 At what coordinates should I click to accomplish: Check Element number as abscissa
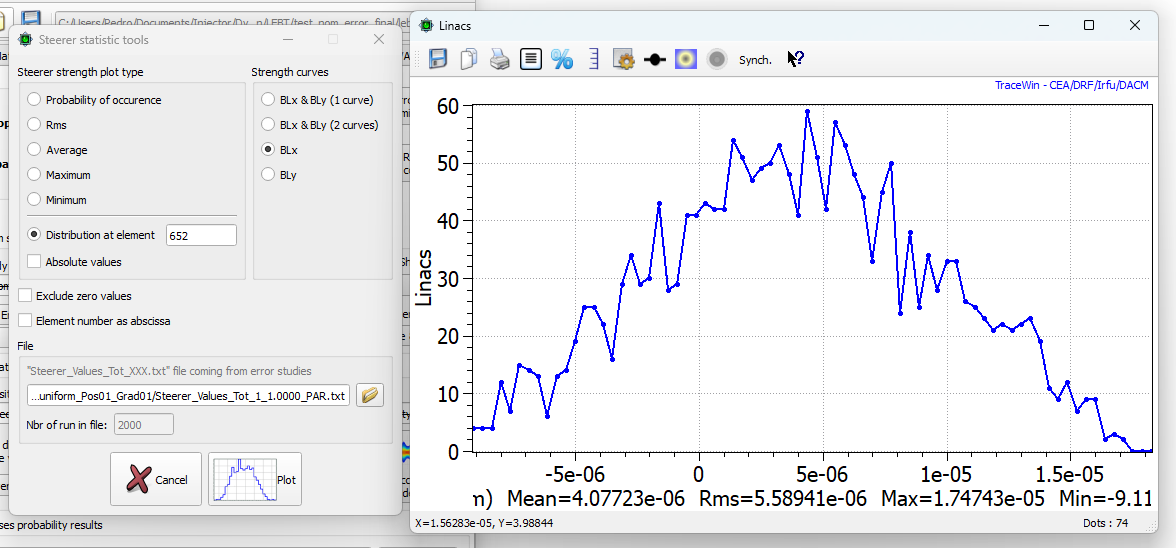(x=25, y=321)
